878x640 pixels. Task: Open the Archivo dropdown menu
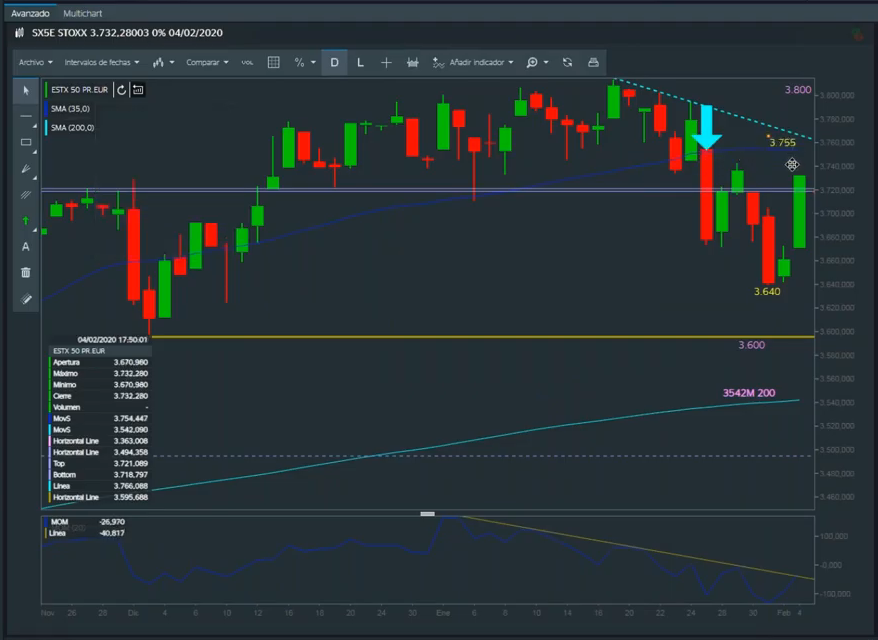tap(35, 62)
